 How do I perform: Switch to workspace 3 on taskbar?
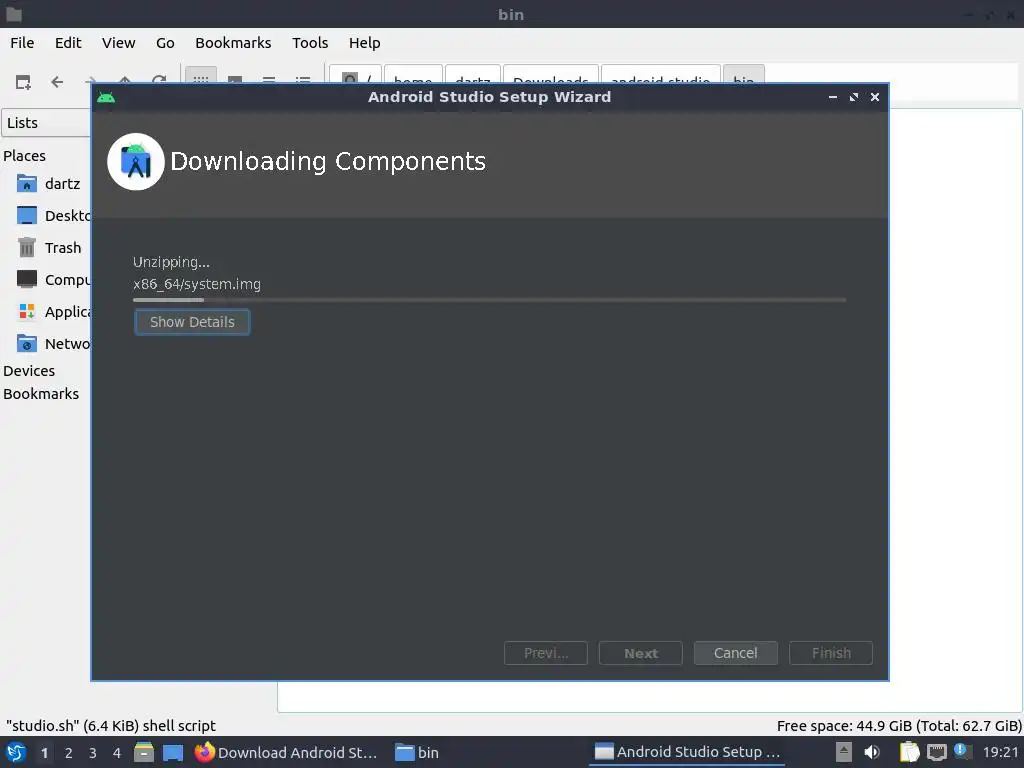(93, 753)
